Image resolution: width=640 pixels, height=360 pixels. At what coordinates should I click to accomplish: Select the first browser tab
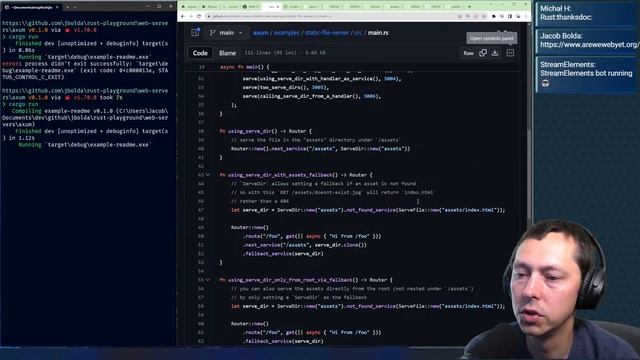(x=189, y=7)
